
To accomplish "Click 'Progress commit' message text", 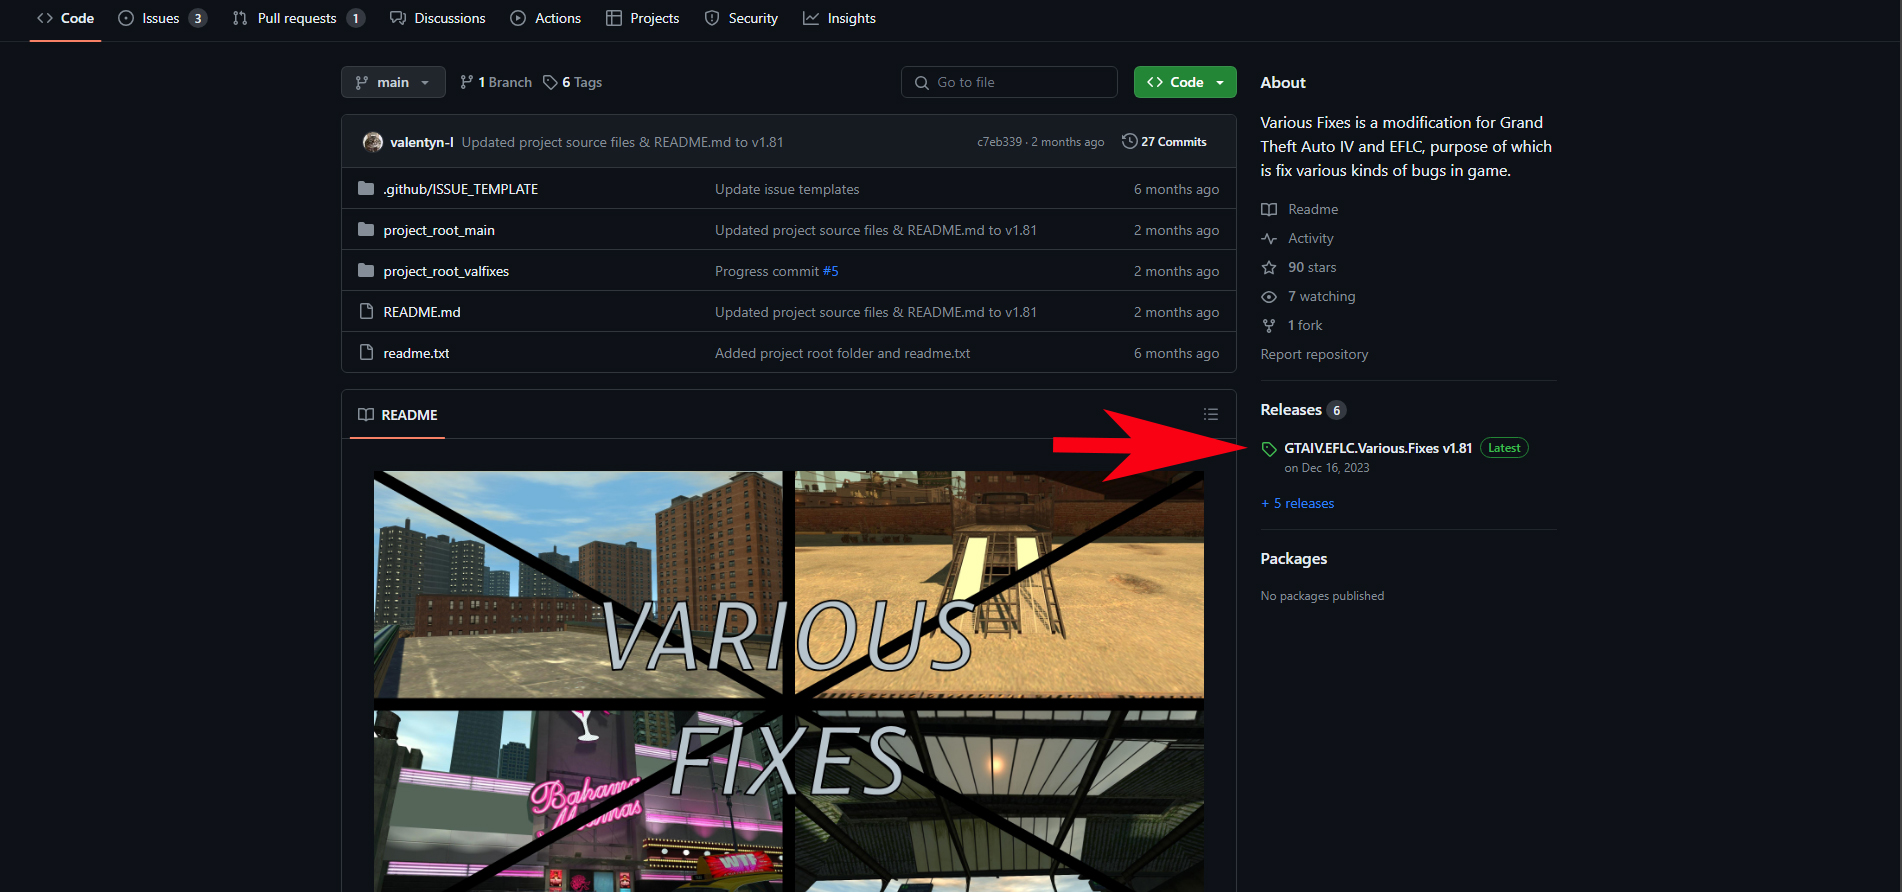I will (767, 271).
